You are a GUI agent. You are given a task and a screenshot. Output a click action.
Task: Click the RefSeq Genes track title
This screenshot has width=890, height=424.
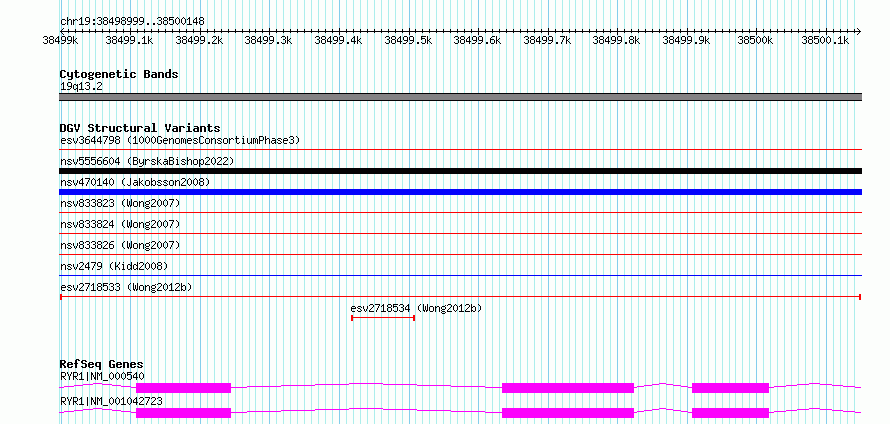102,364
